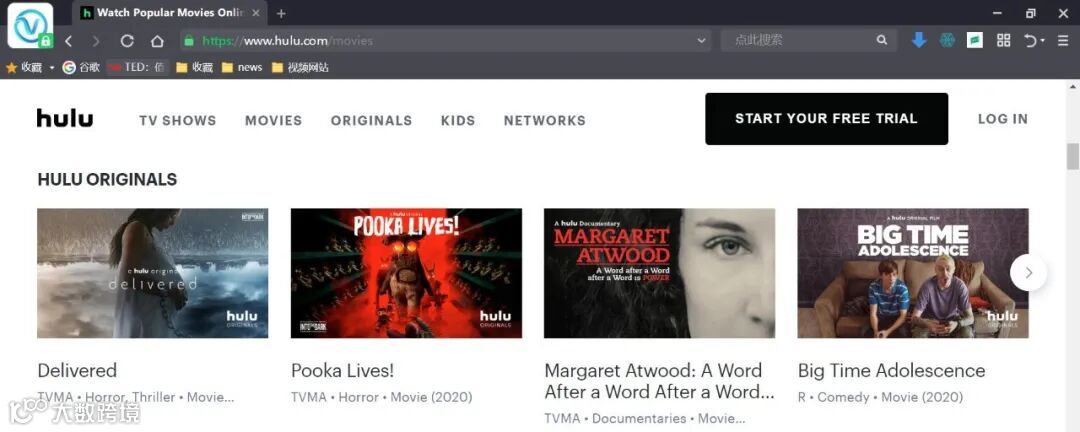Screen dimensions: 1080x432
Task: Click the browser logo icon
Action: pos(30,25)
